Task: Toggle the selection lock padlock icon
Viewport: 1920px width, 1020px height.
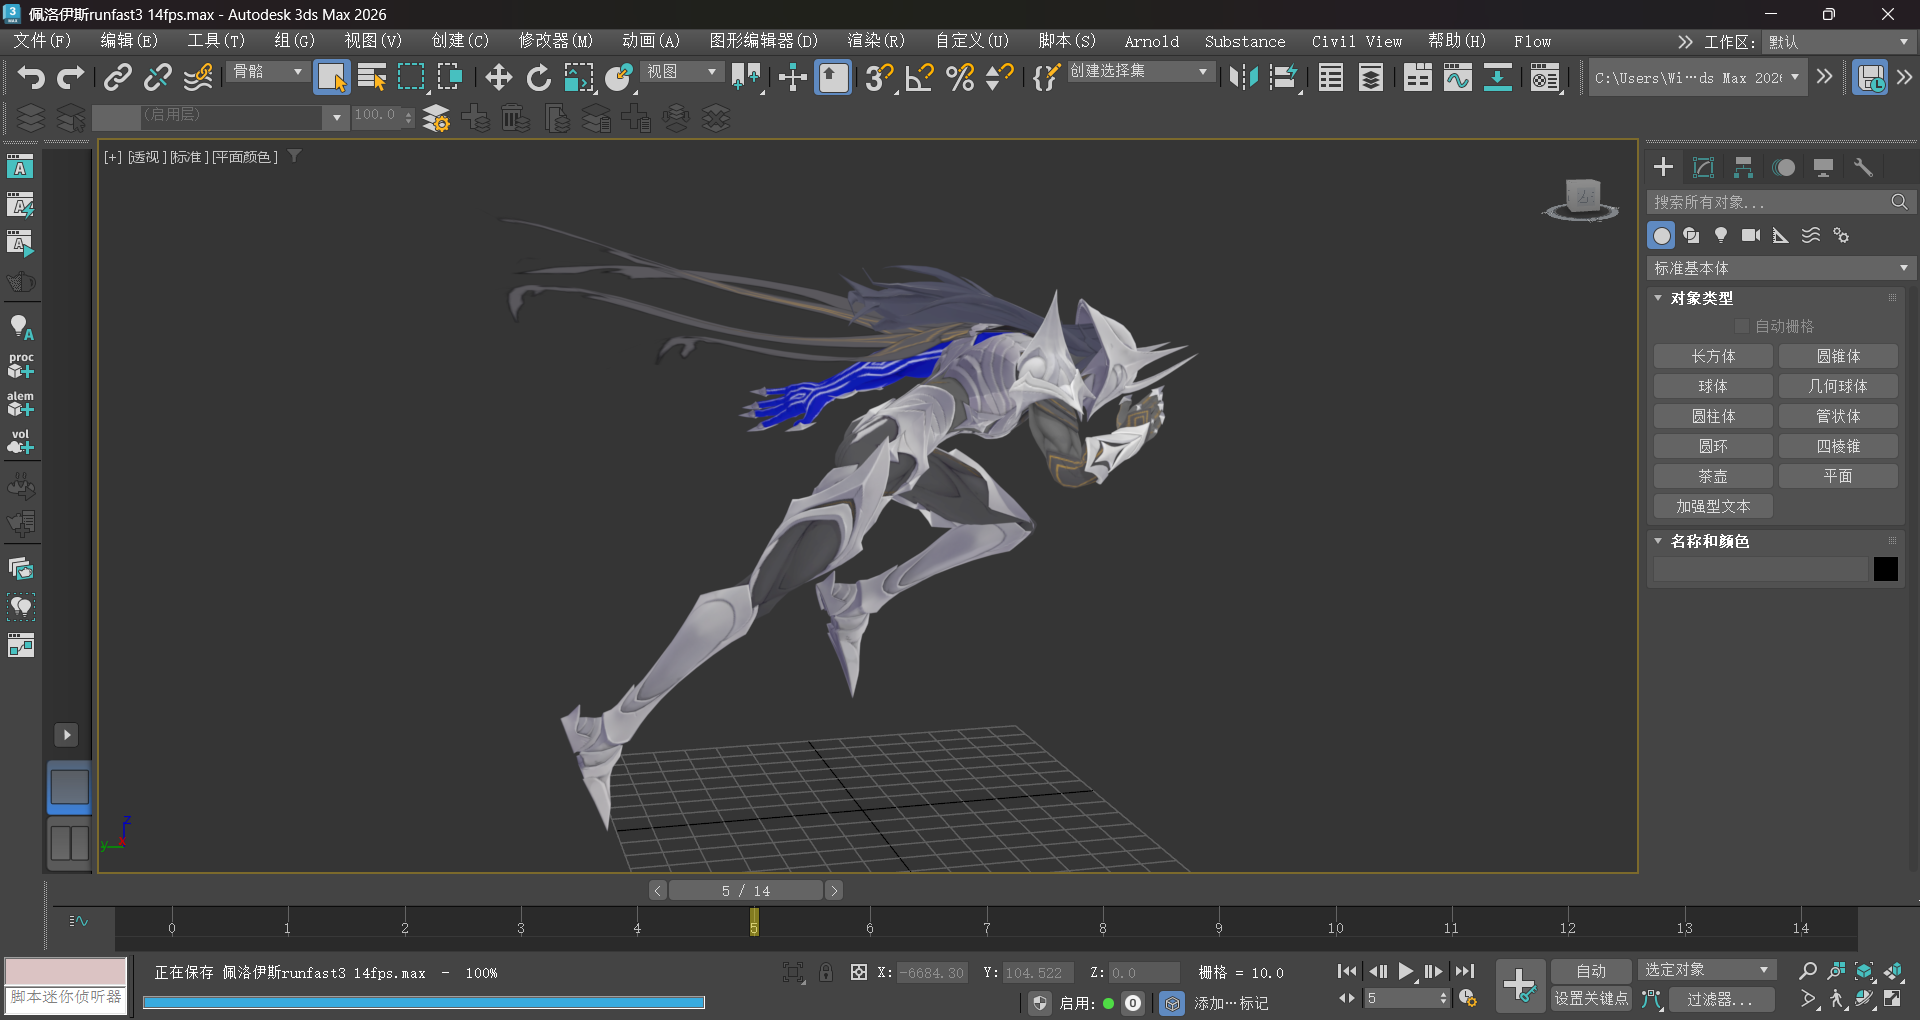Action: click(826, 972)
